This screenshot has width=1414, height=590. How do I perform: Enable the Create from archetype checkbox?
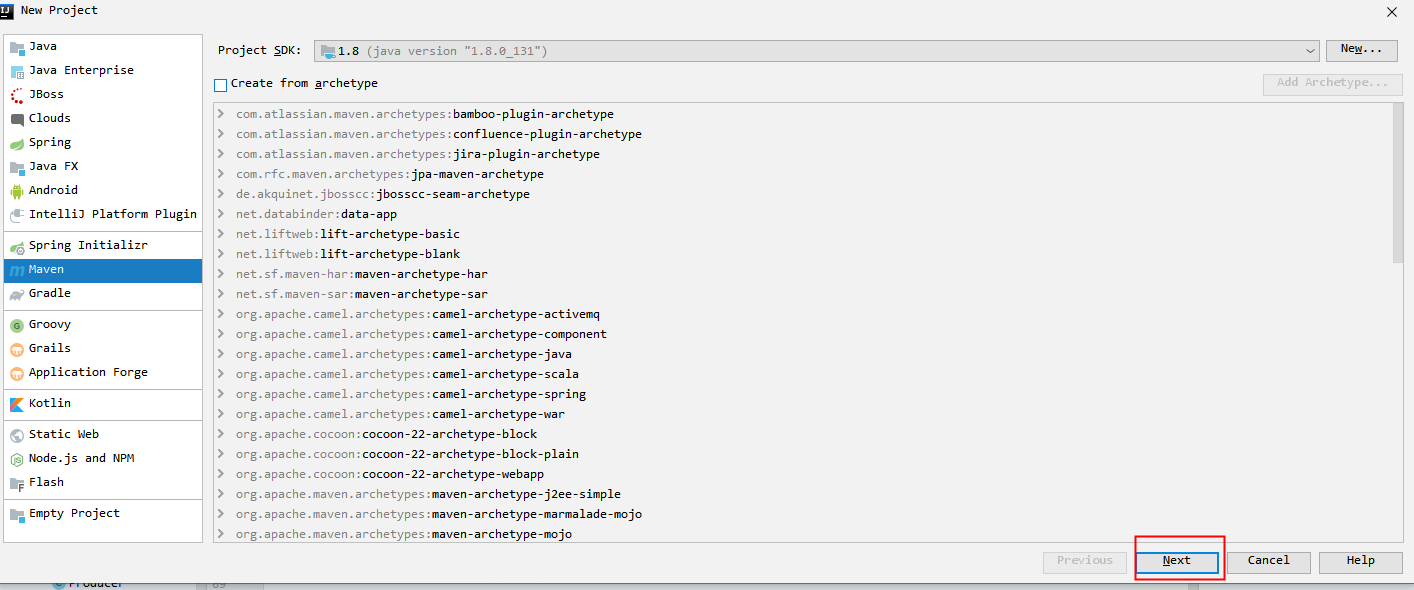point(221,84)
